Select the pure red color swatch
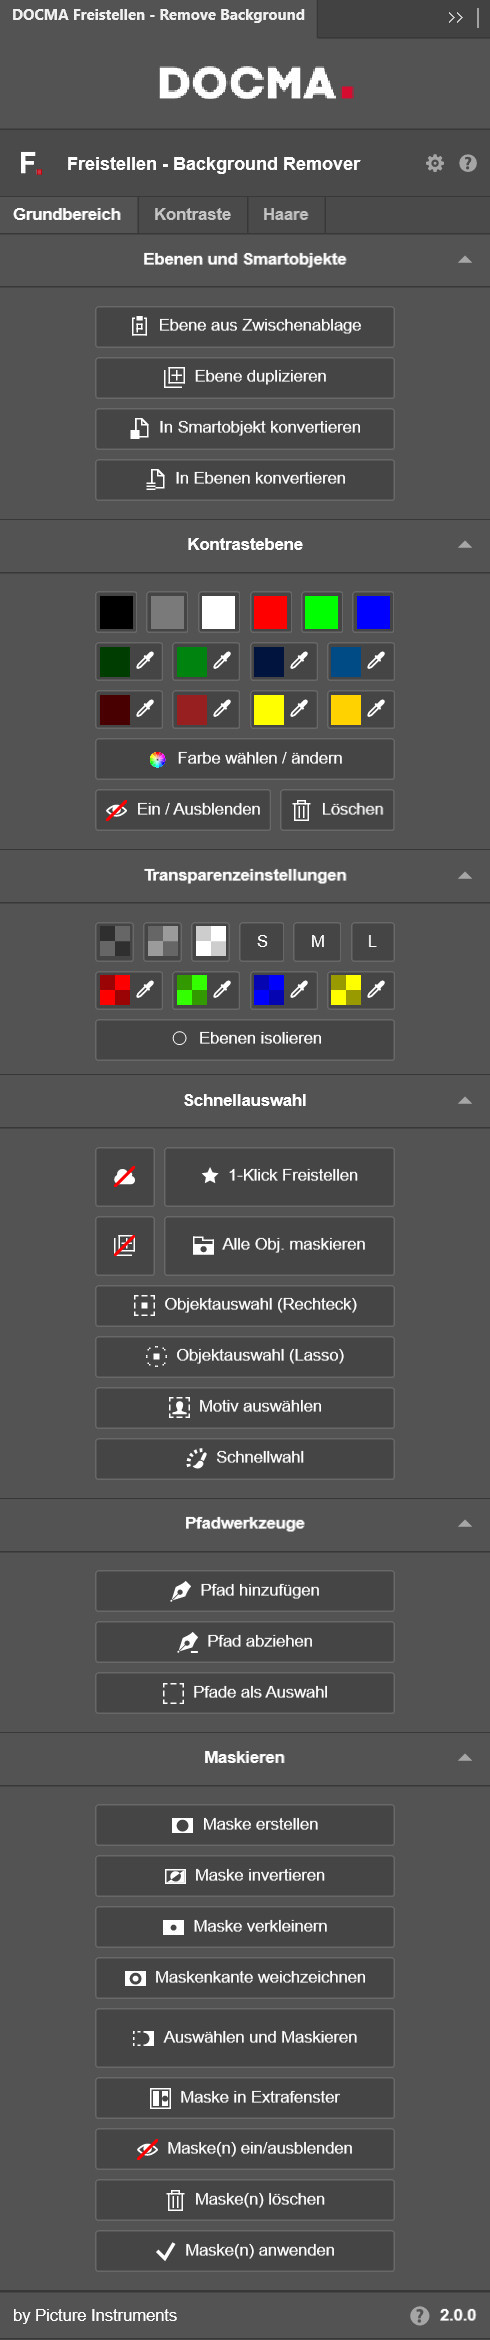 coord(270,612)
